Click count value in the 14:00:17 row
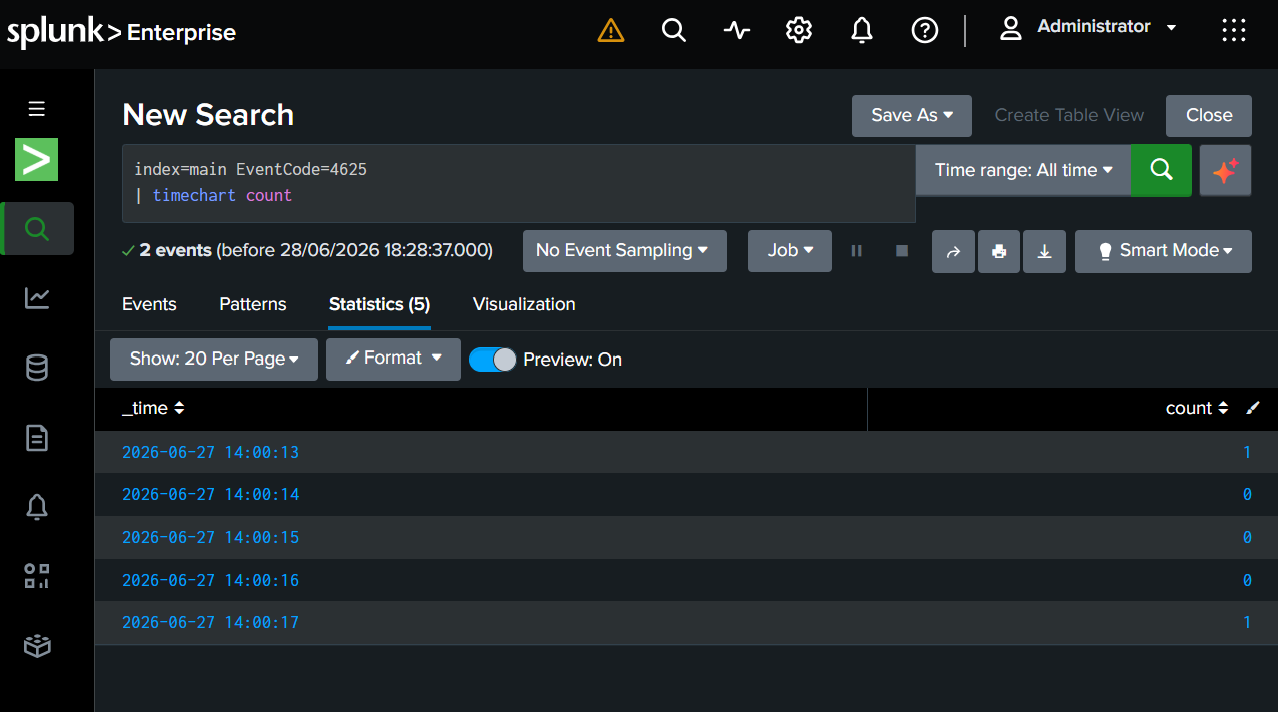The width and height of the screenshot is (1278, 712). (x=1247, y=622)
